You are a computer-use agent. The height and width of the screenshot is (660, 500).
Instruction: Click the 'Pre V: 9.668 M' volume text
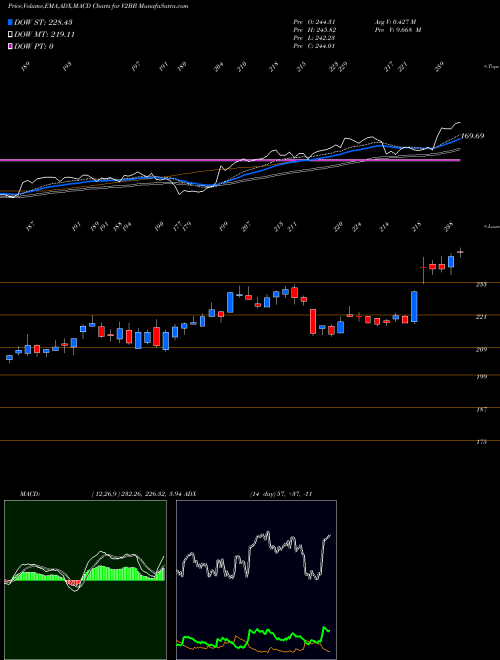coord(398,30)
